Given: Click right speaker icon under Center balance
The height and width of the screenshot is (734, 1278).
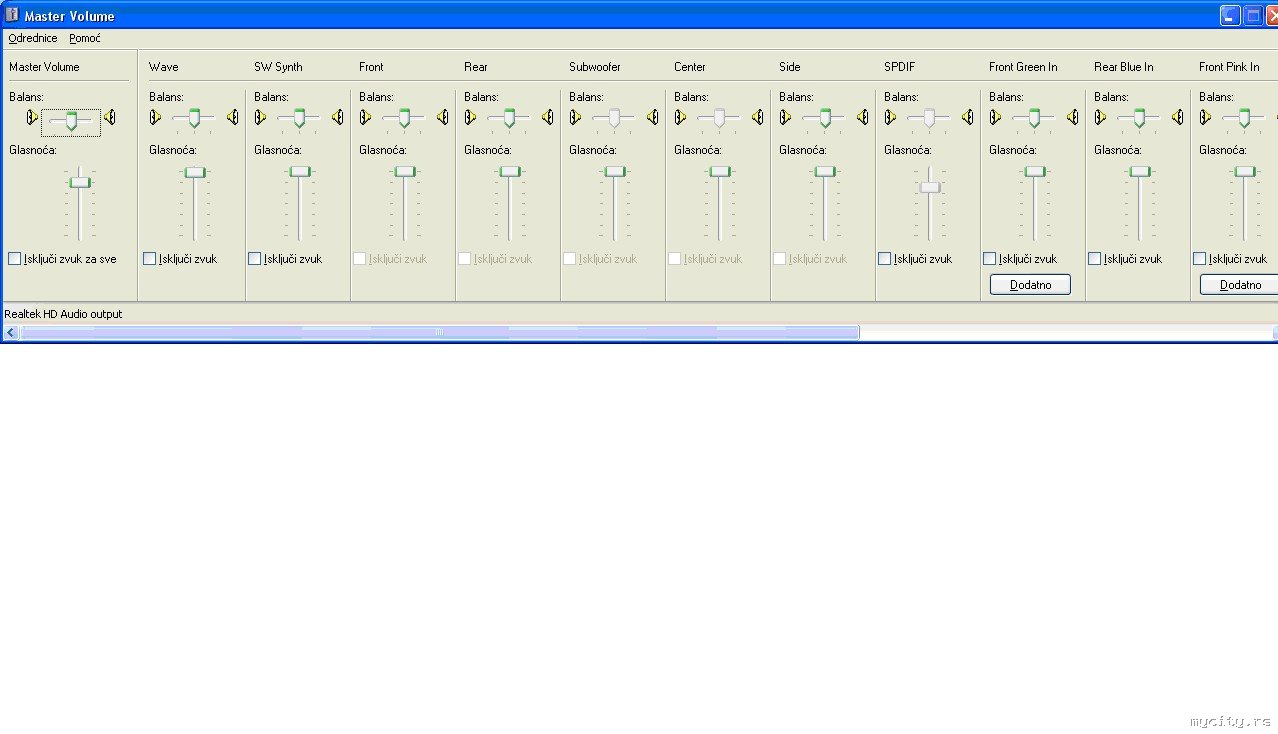Looking at the screenshot, I should pyautogui.click(x=758, y=118).
